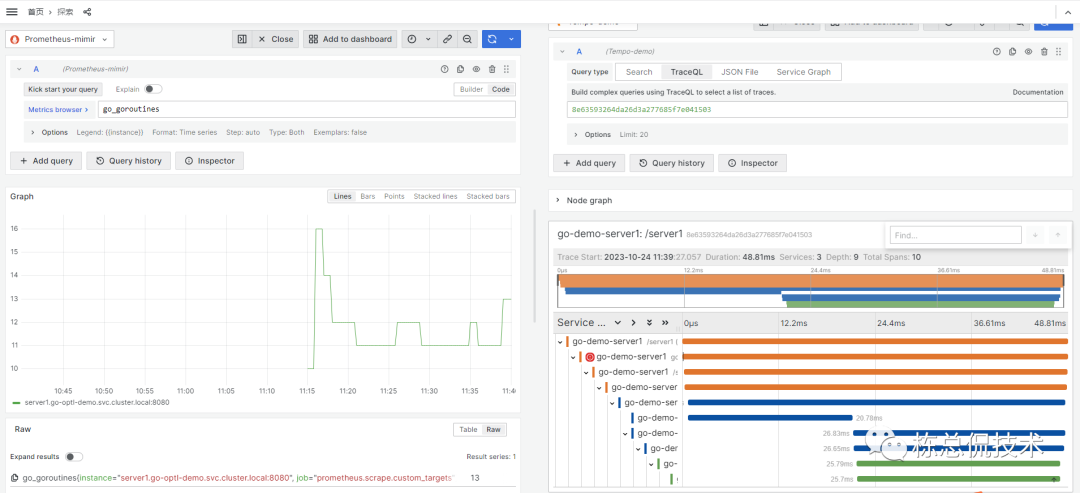This screenshot has height=493, width=1080.
Task: Click the go_goroutines query input field
Action: point(307,109)
